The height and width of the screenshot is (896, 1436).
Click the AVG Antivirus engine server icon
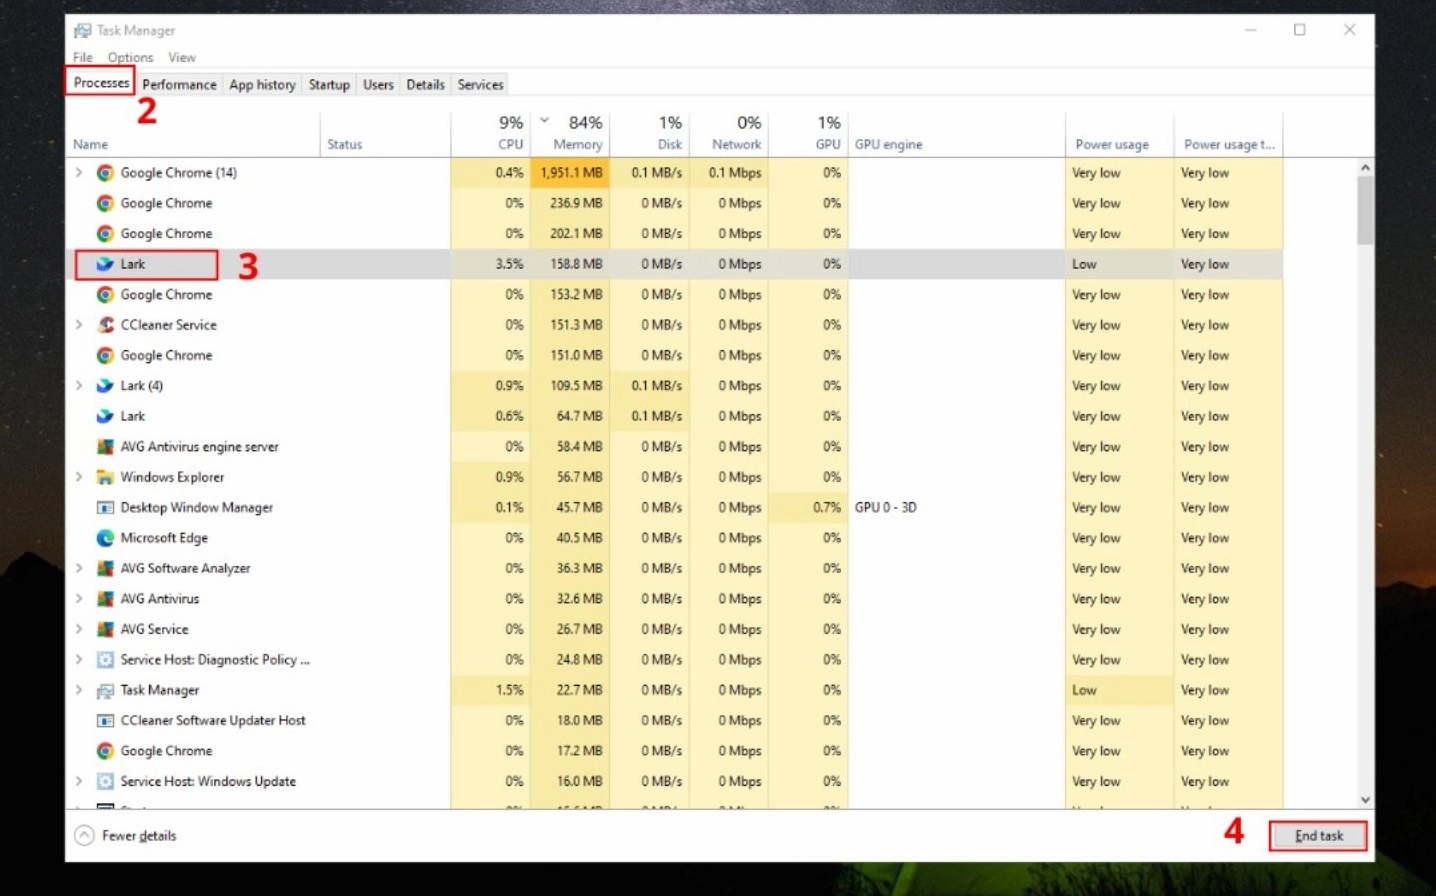[104, 446]
